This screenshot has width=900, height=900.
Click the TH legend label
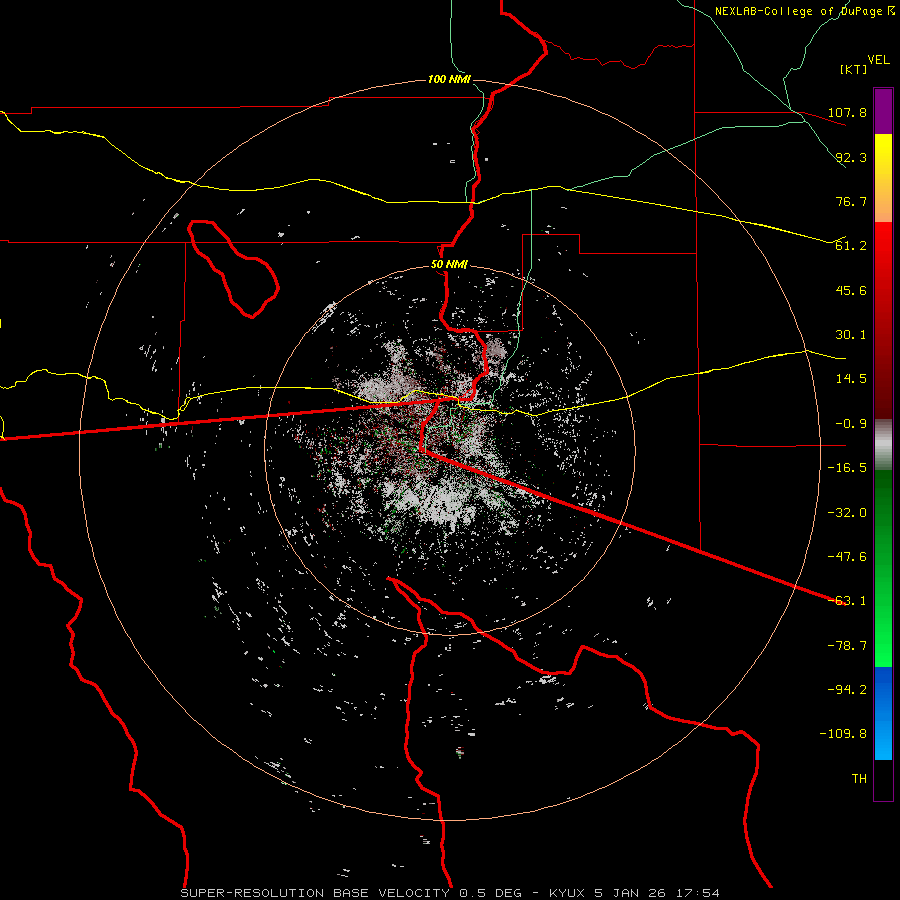(x=859, y=779)
